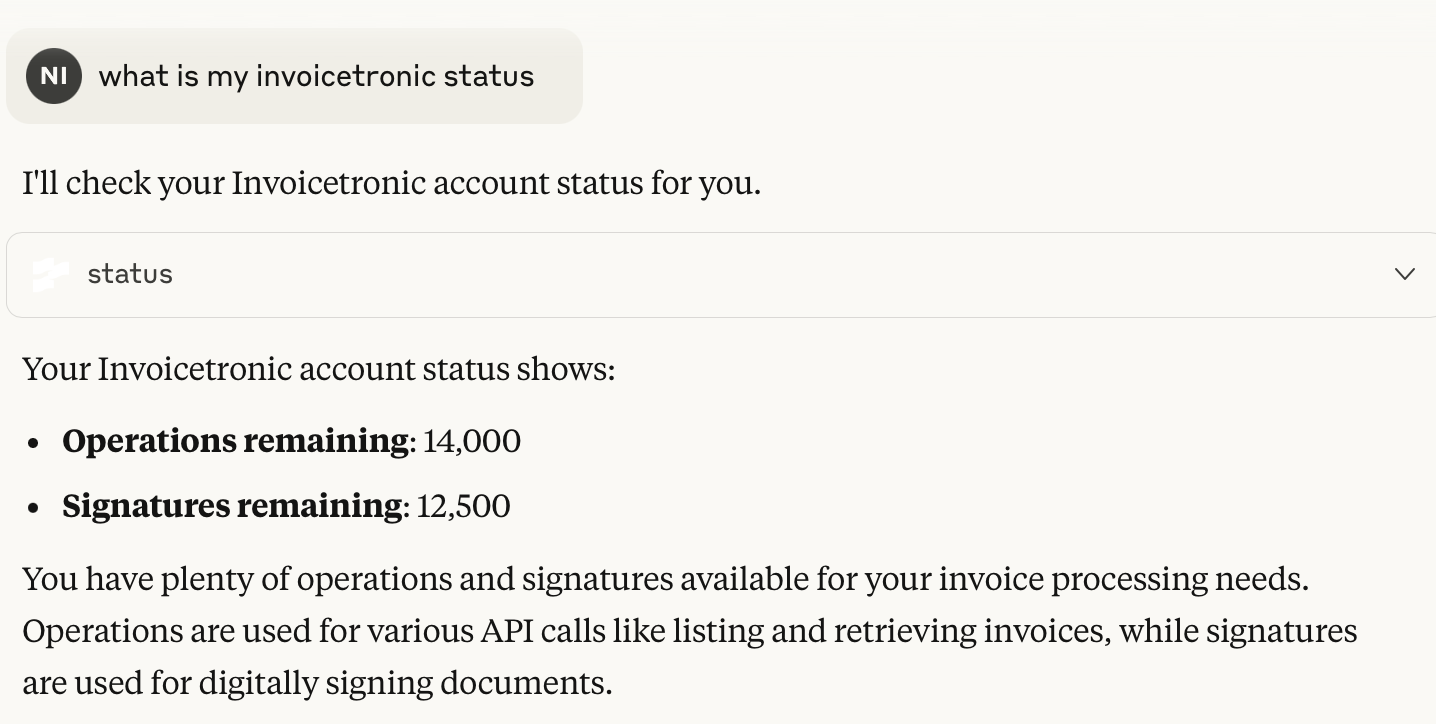Click the NI user avatar
Screen dimensions: 1436x724
pos(54,76)
